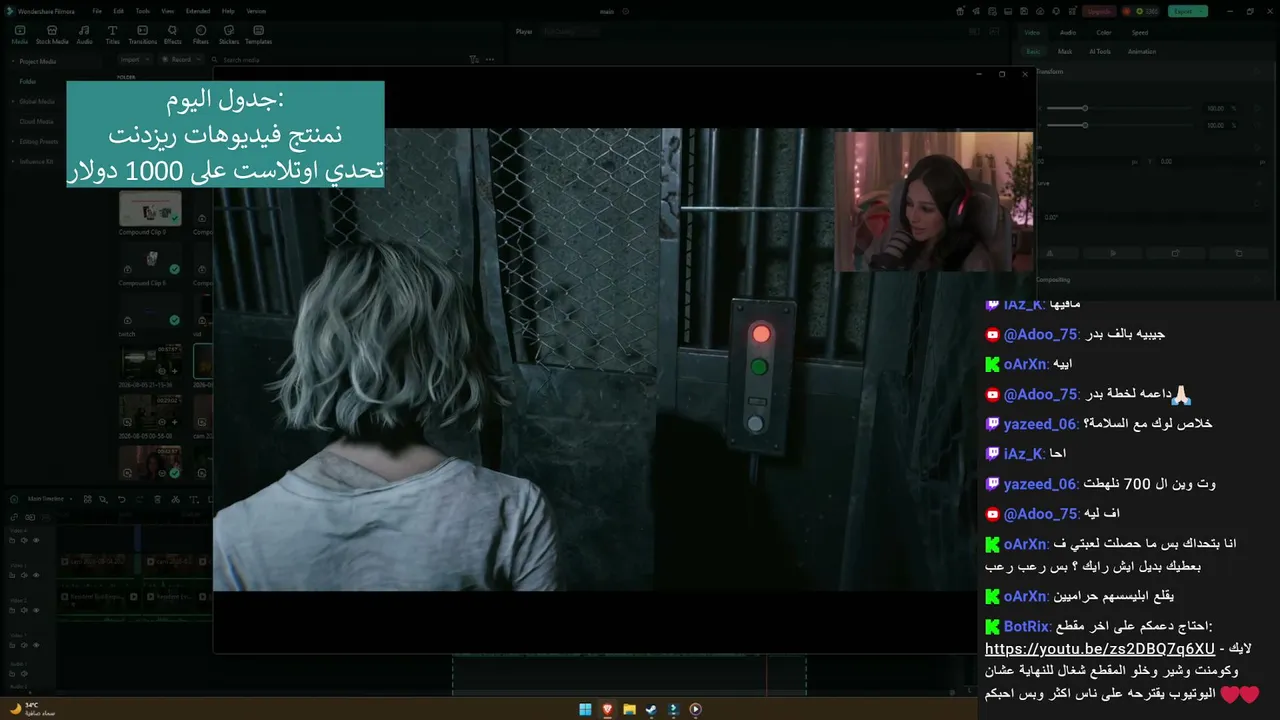Expand the Influence Kit section

pos(14,161)
